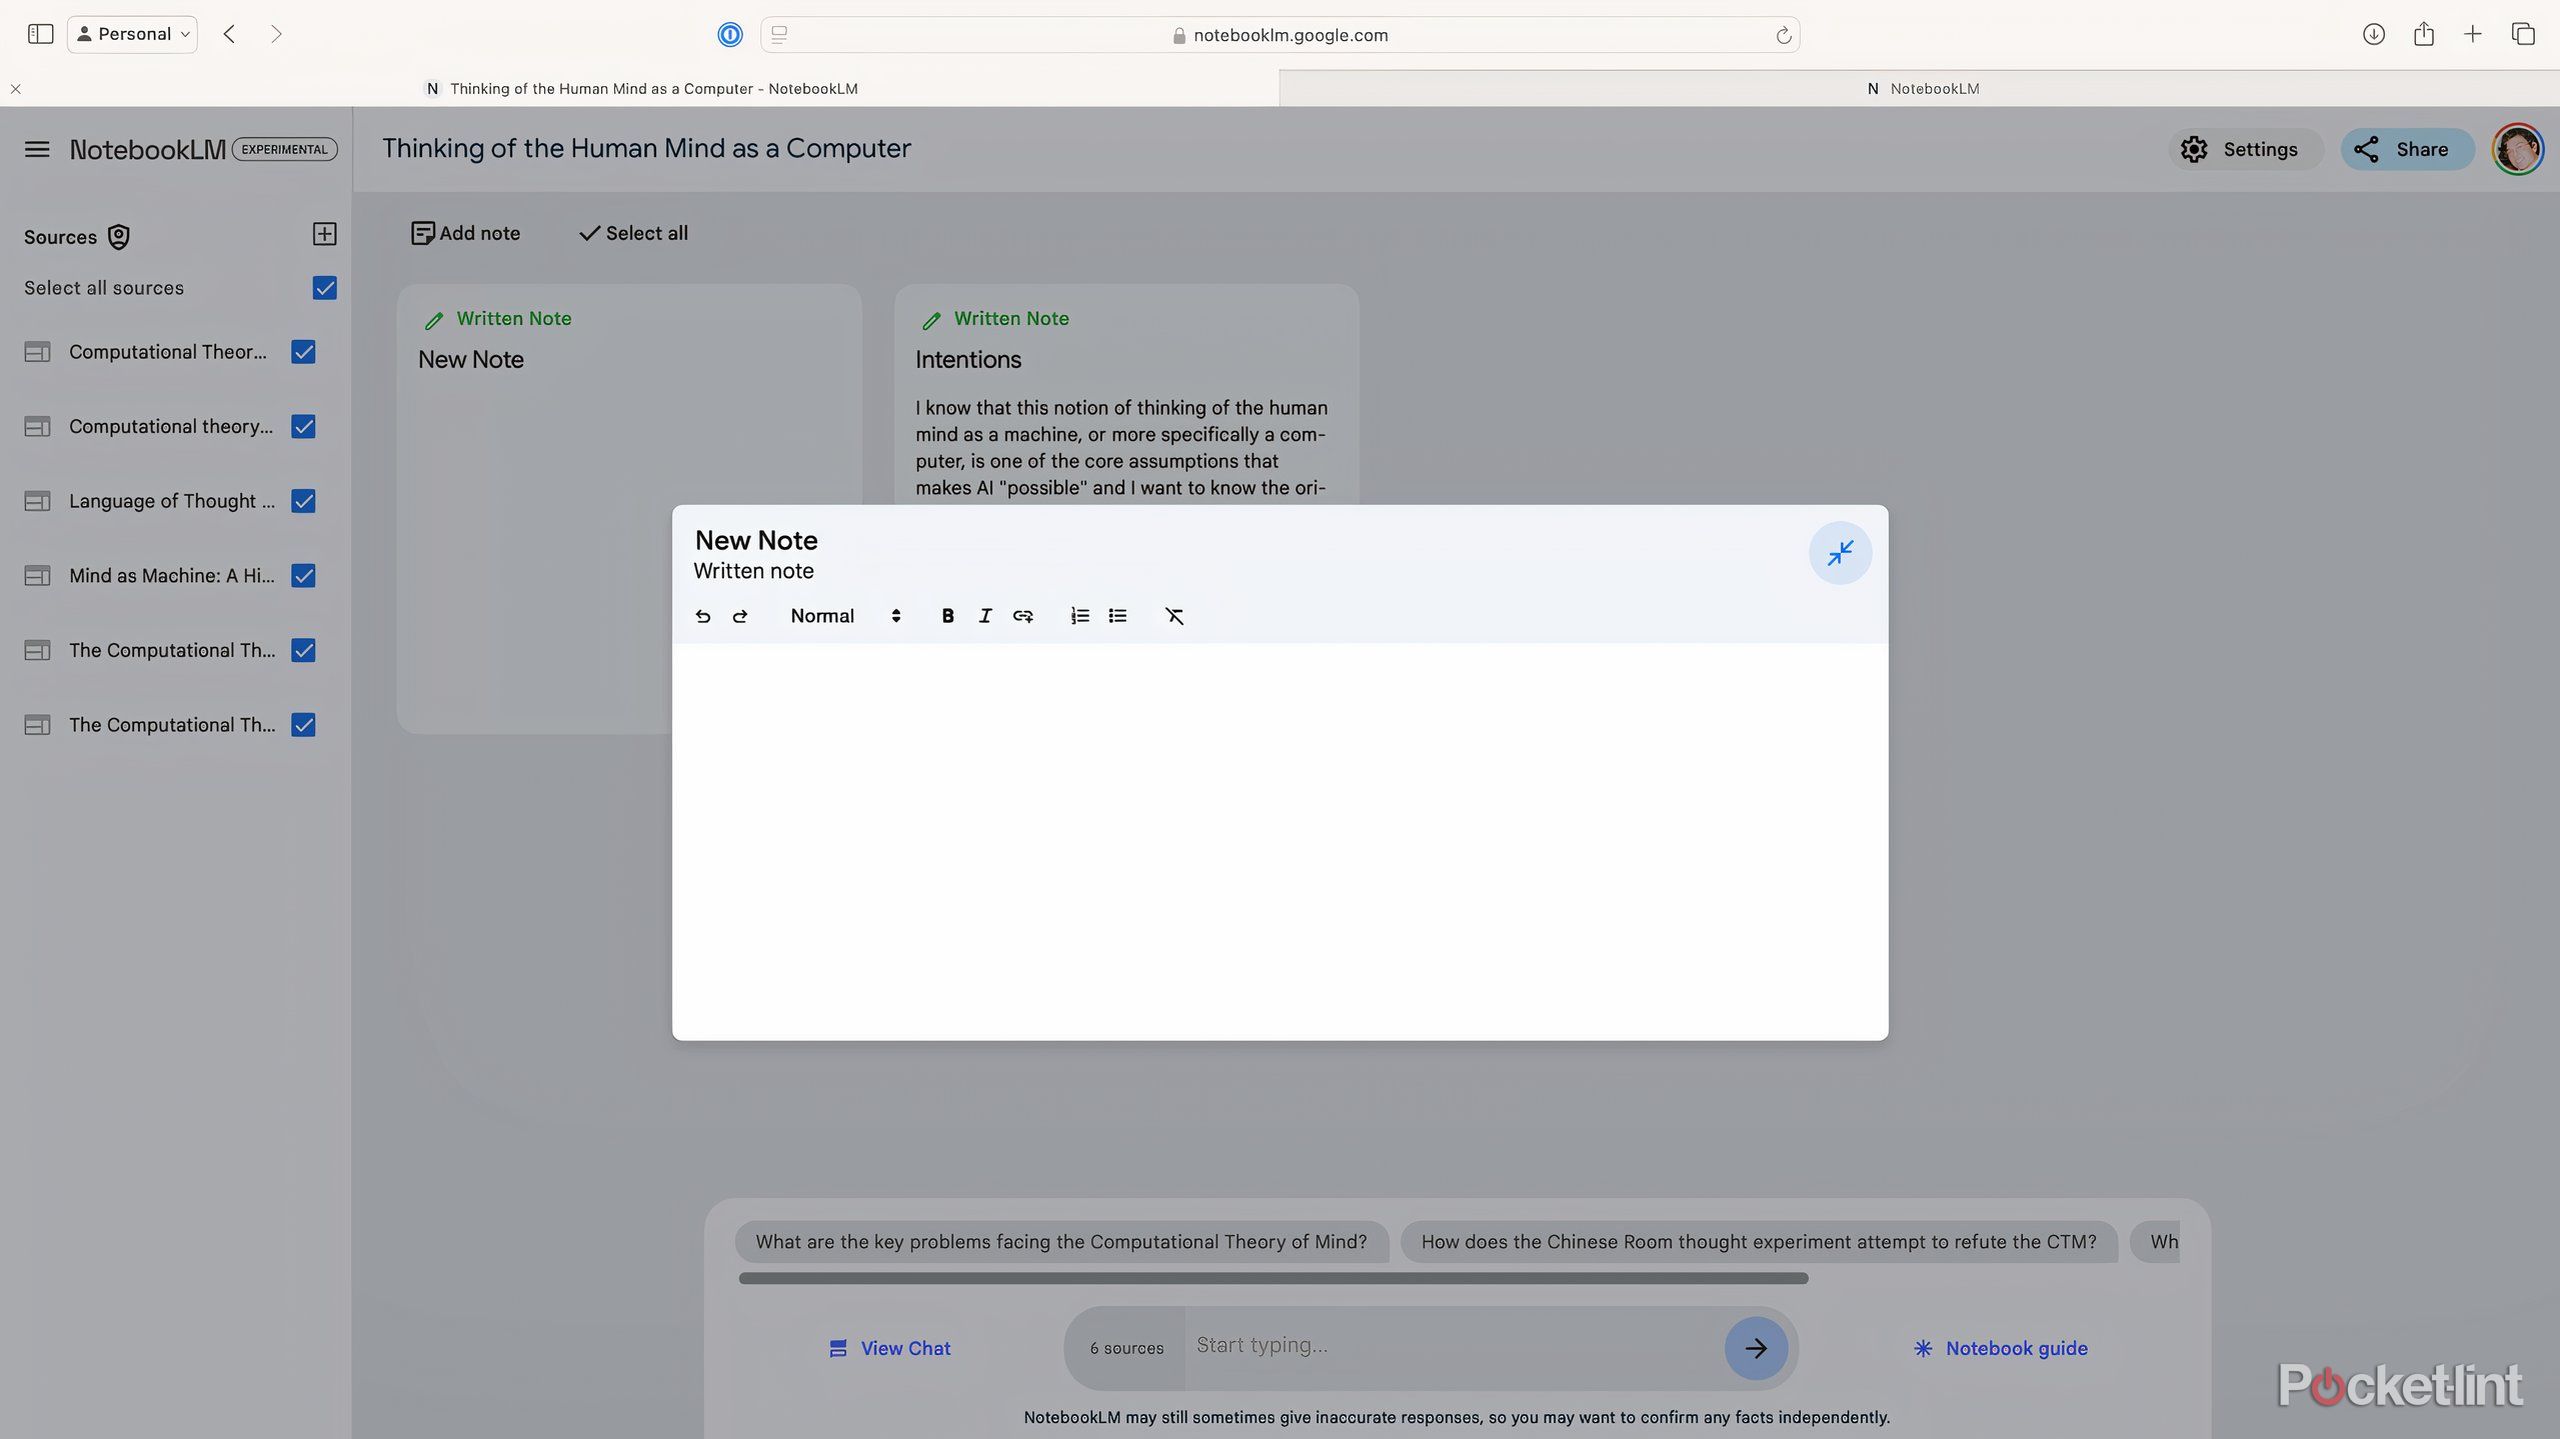Create a numbered list in the note
This screenshot has height=1439, width=2560.
pos(1078,616)
